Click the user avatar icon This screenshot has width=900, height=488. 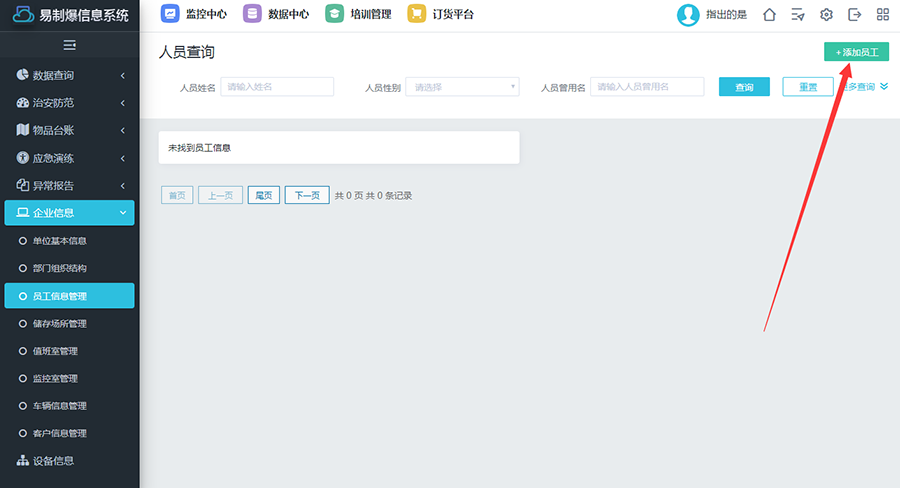point(688,15)
